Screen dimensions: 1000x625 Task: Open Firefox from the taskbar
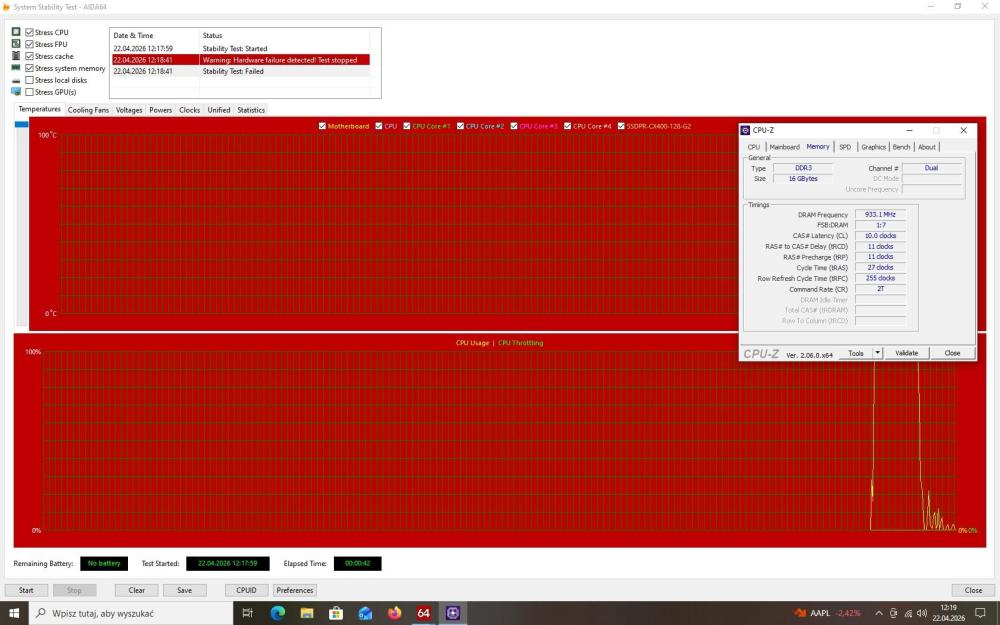coord(394,613)
